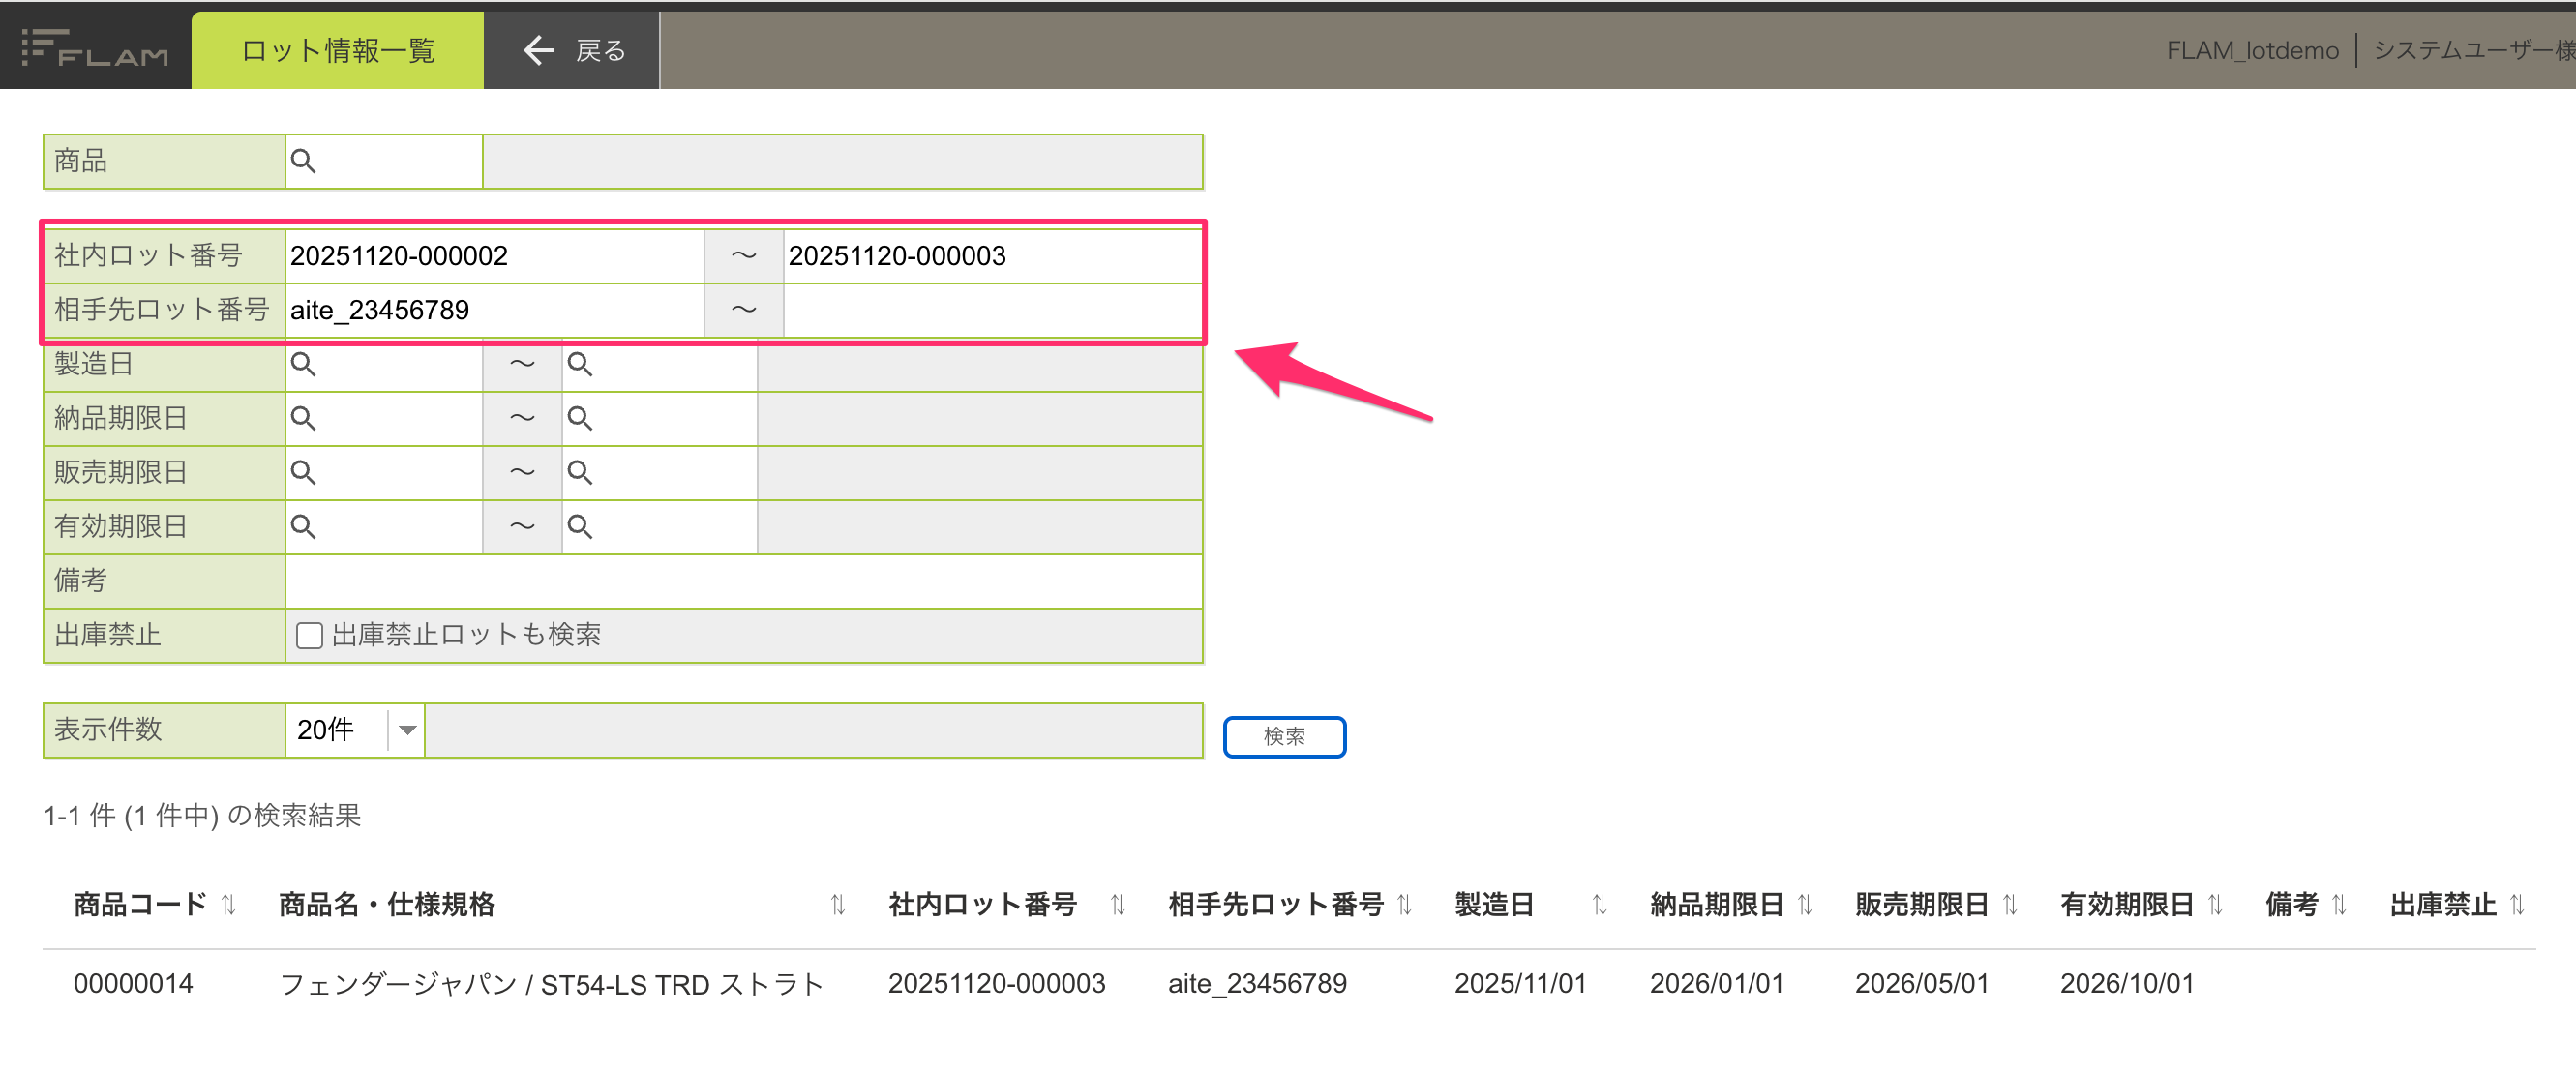Sort results by 有効期限日 column arrows

point(2215,904)
